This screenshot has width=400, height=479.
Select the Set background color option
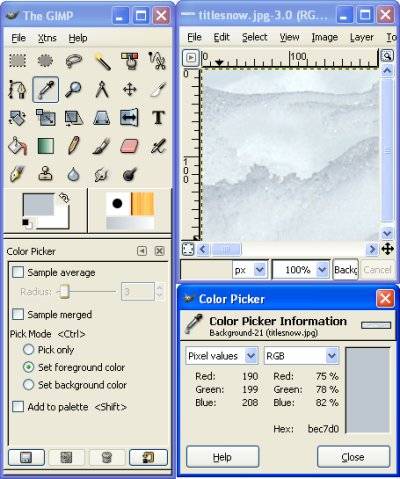(28, 385)
